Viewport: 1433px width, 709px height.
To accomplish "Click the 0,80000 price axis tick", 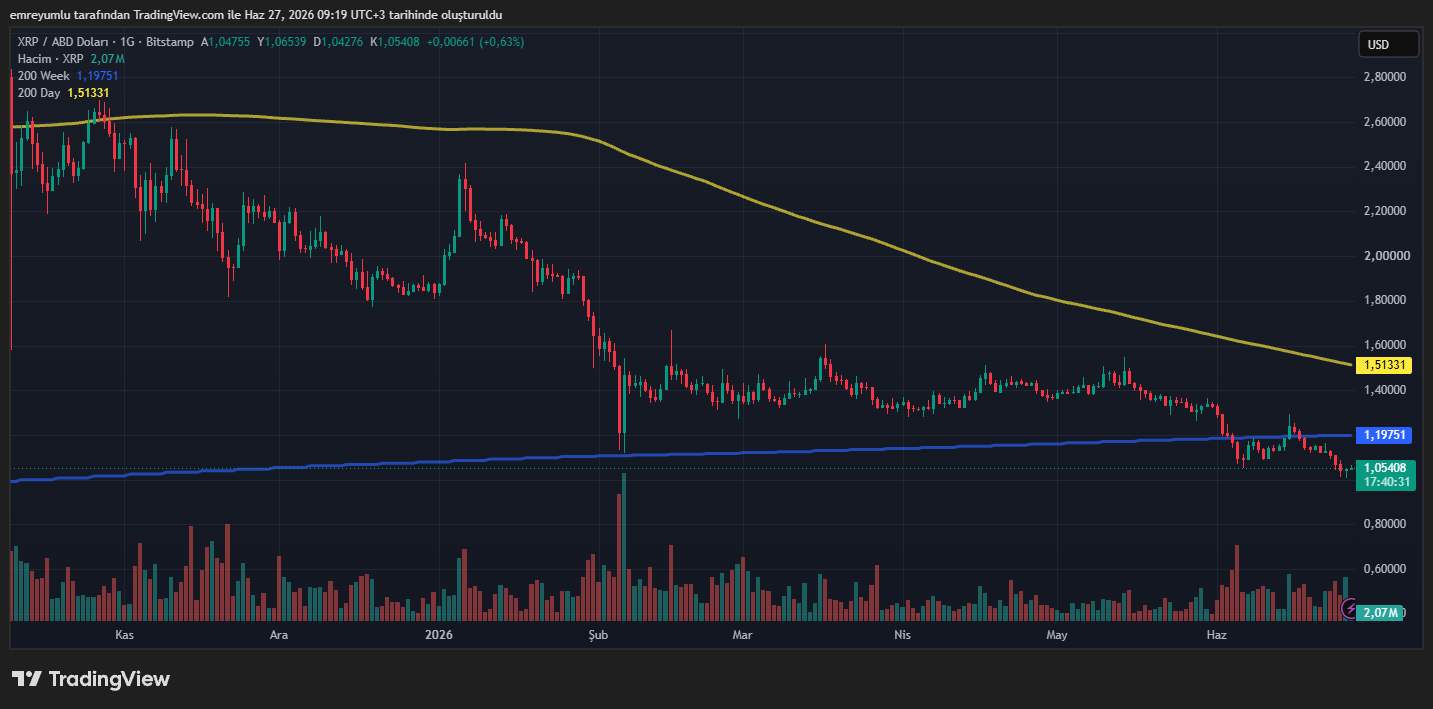I will [1385, 524].
